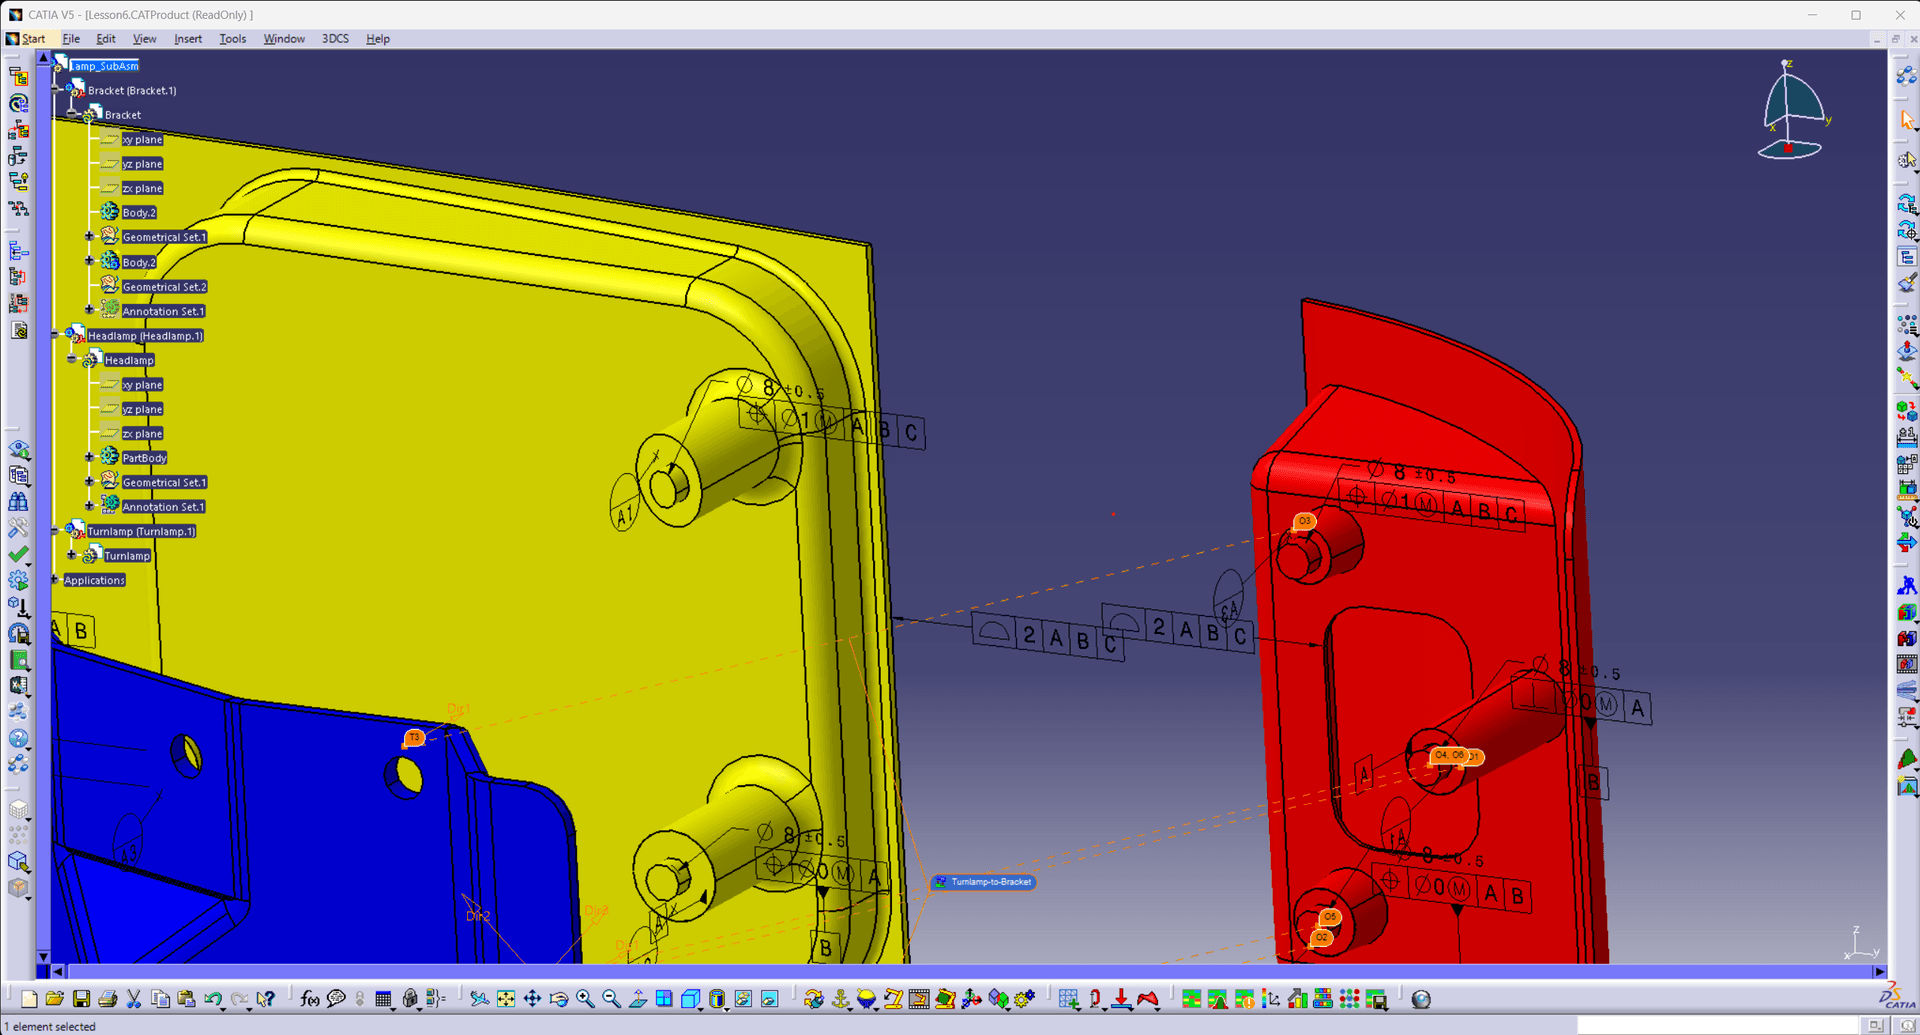Activate the Normal View tool
The image size is (1920, 1035).
click(639, 998)
